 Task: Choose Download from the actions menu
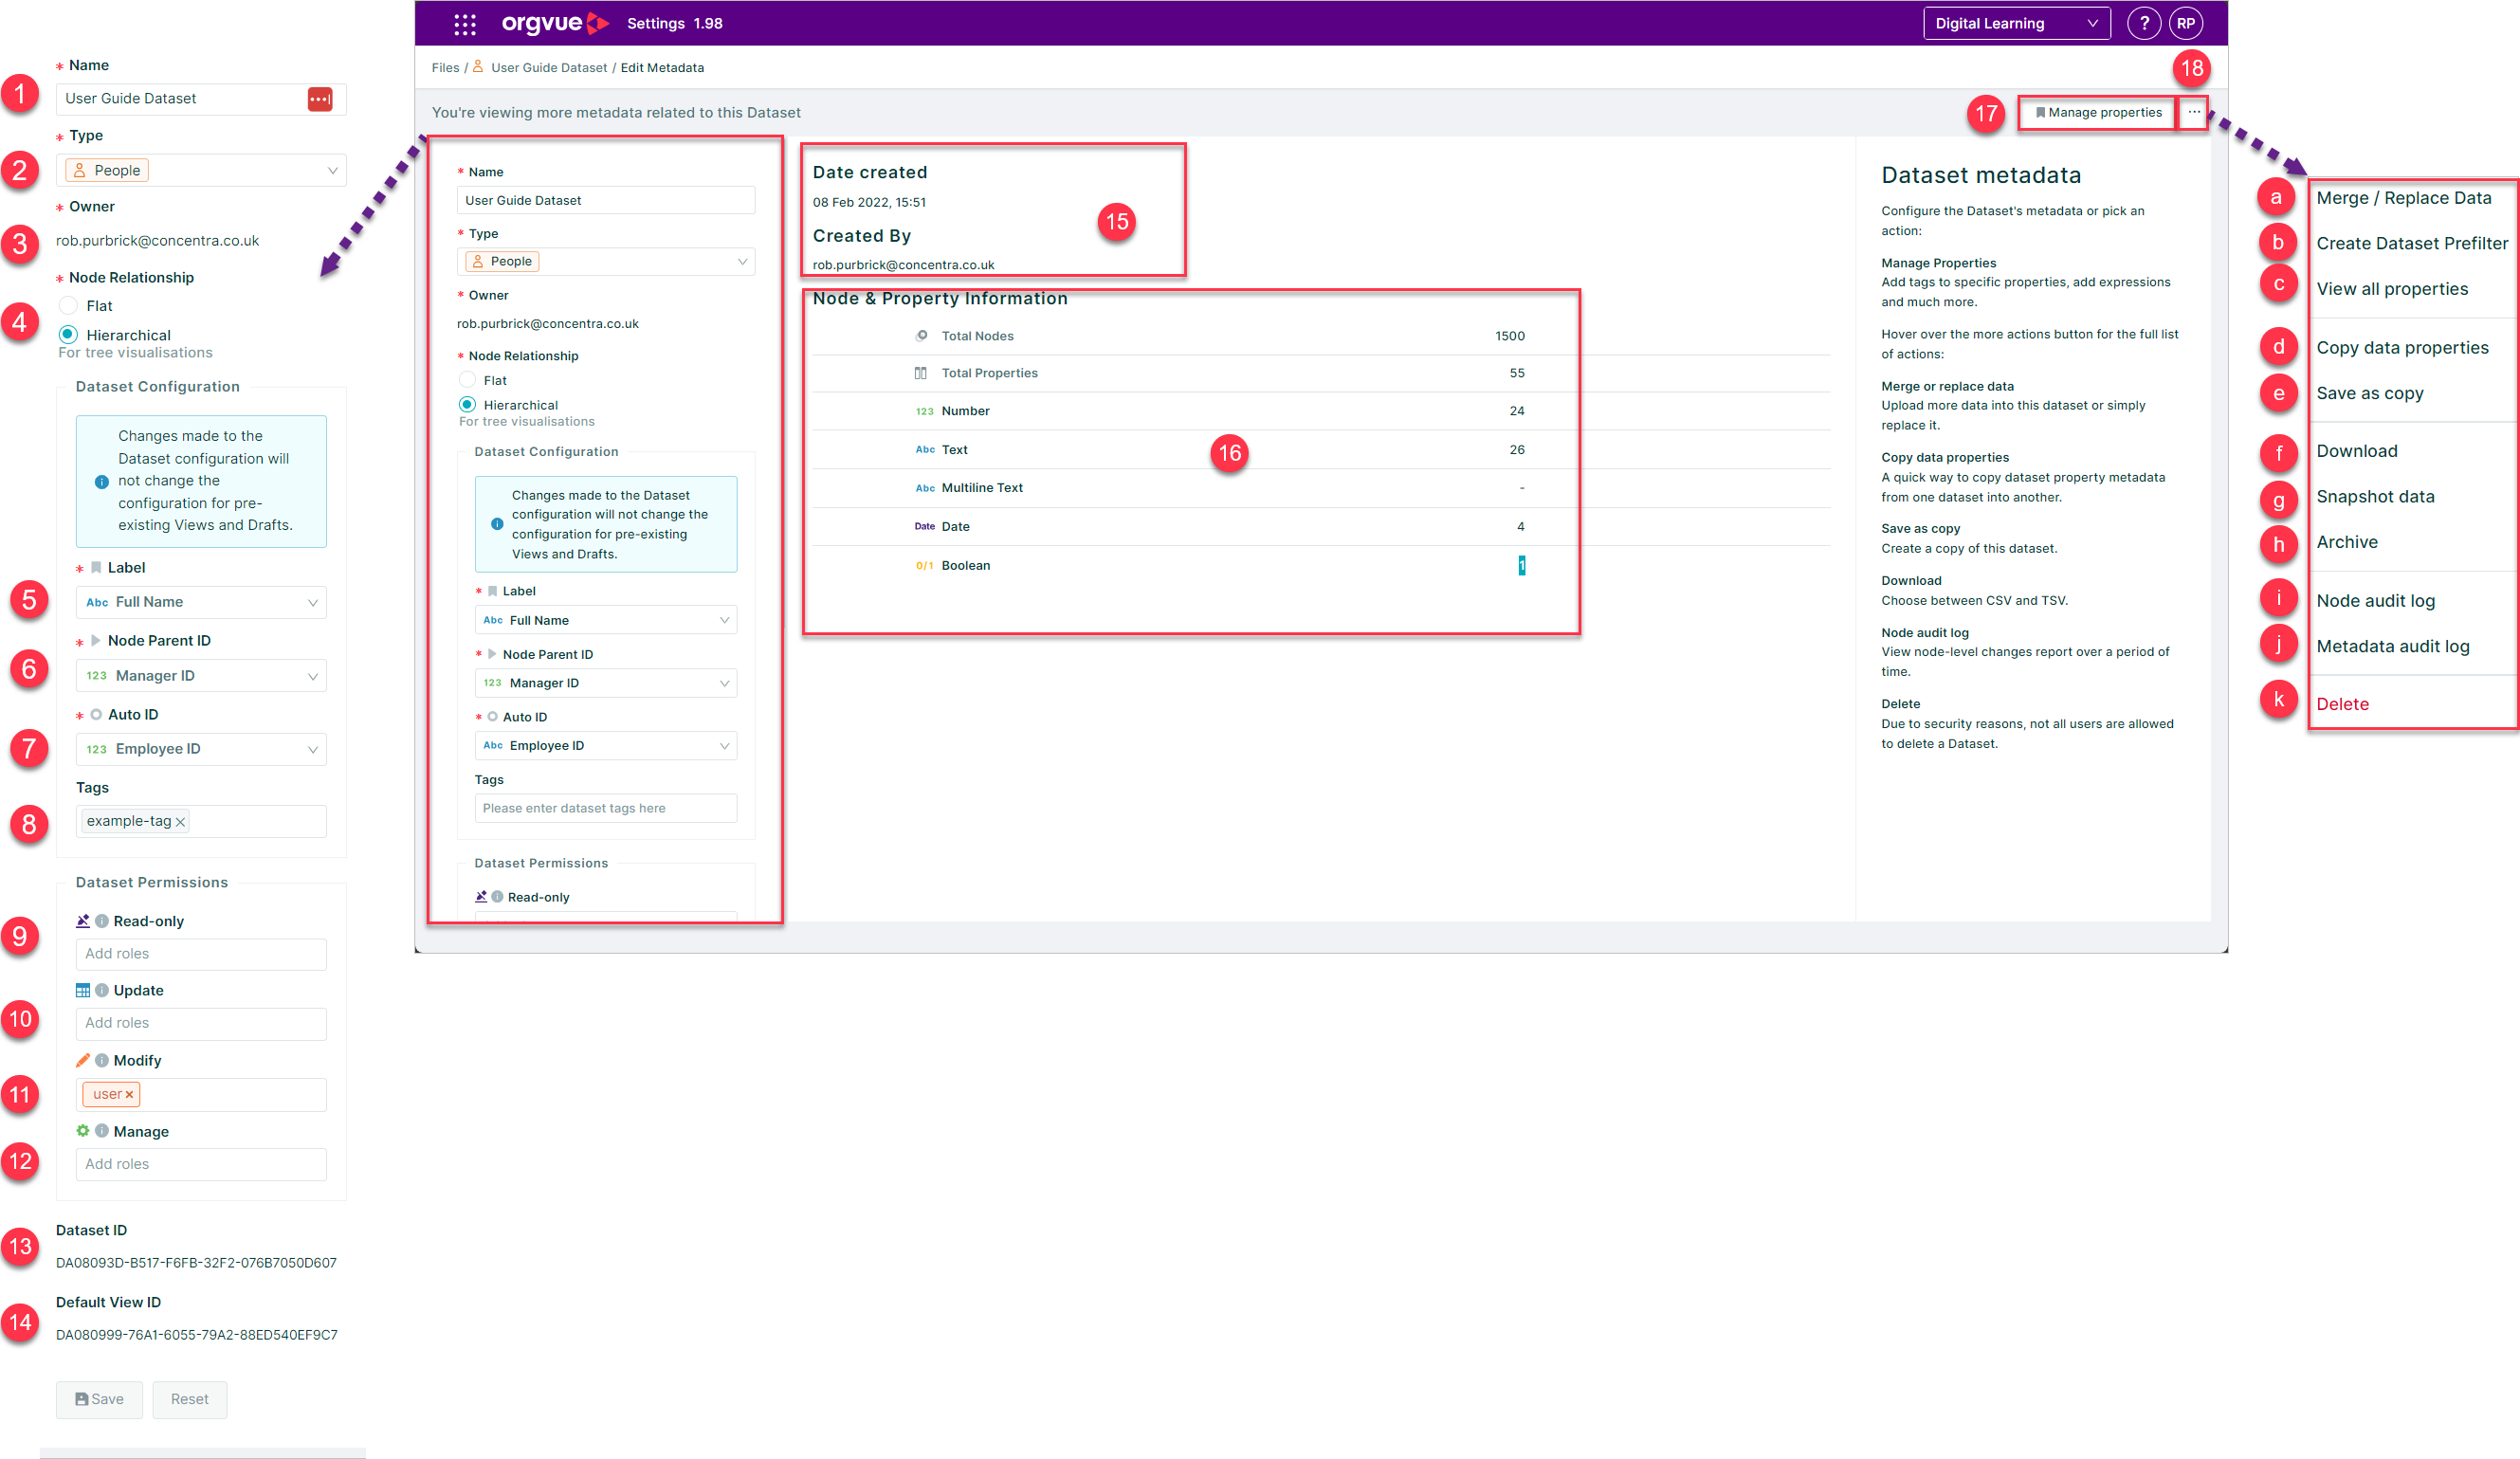pyautogui.click(x=2356, y=451)
